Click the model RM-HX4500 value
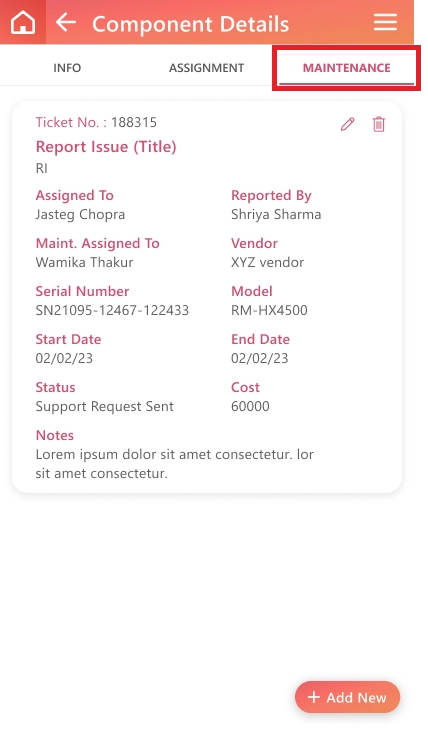 pyautogui.click(x=269, y=310)
